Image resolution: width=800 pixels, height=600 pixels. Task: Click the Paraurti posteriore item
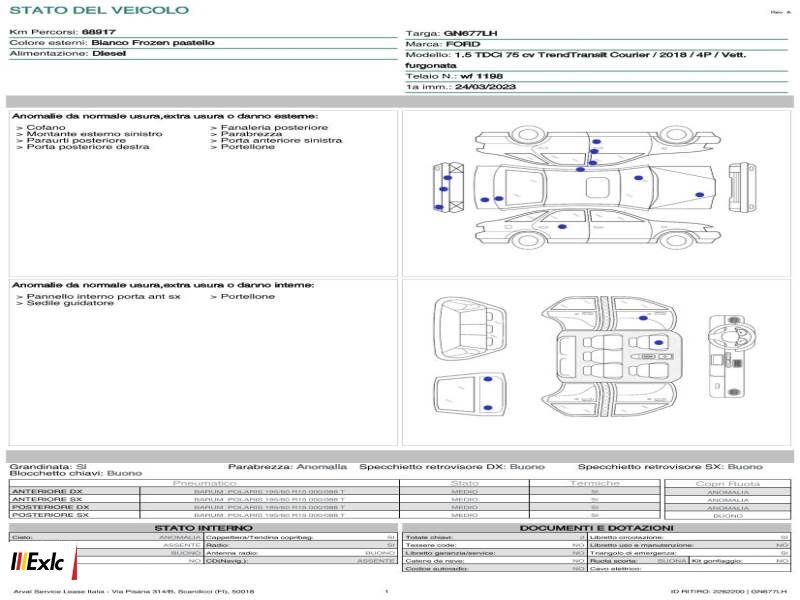point(76,140)
